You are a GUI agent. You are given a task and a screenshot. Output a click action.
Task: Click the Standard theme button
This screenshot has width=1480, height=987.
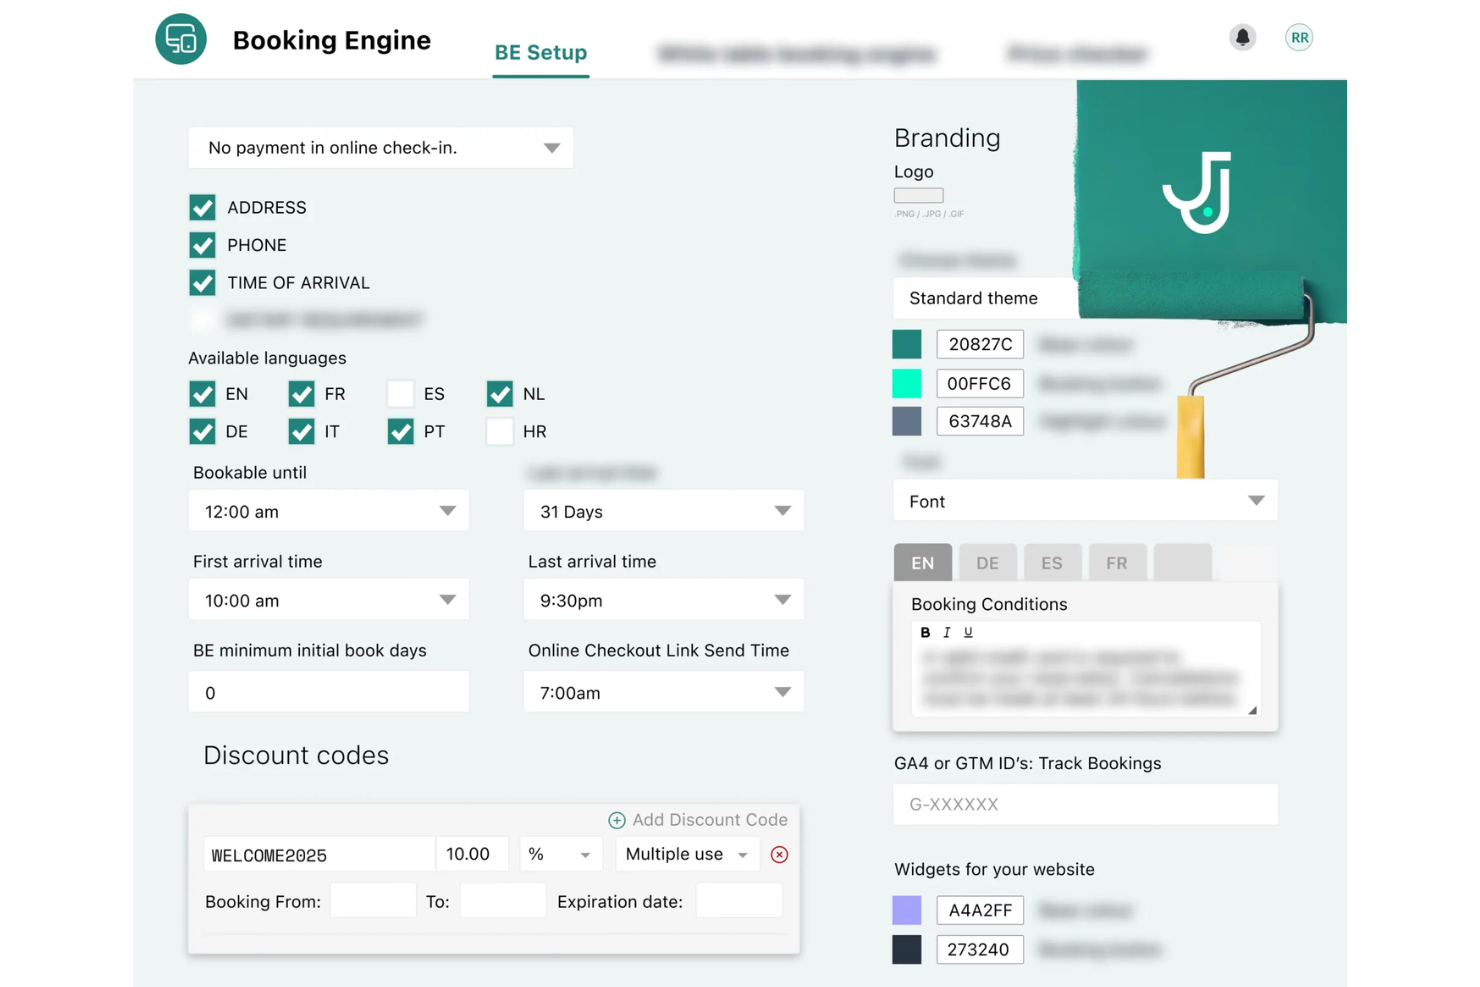973,298
